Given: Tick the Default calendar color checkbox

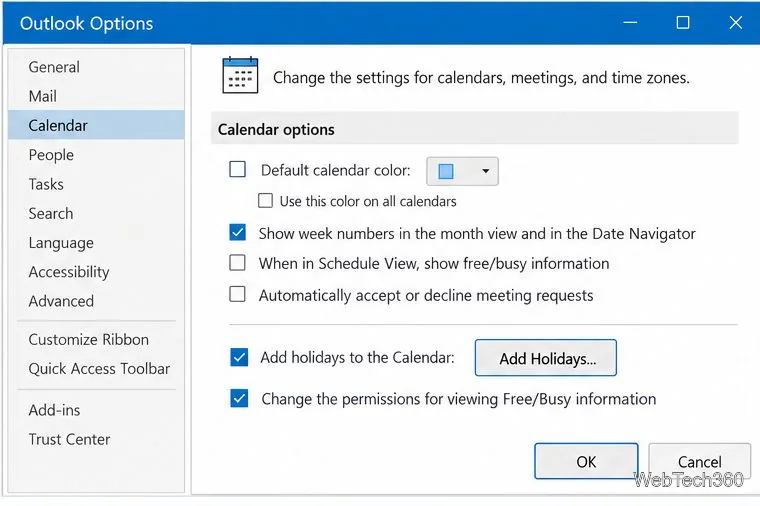Looking at the screenshot, I should tap(238, 170).
